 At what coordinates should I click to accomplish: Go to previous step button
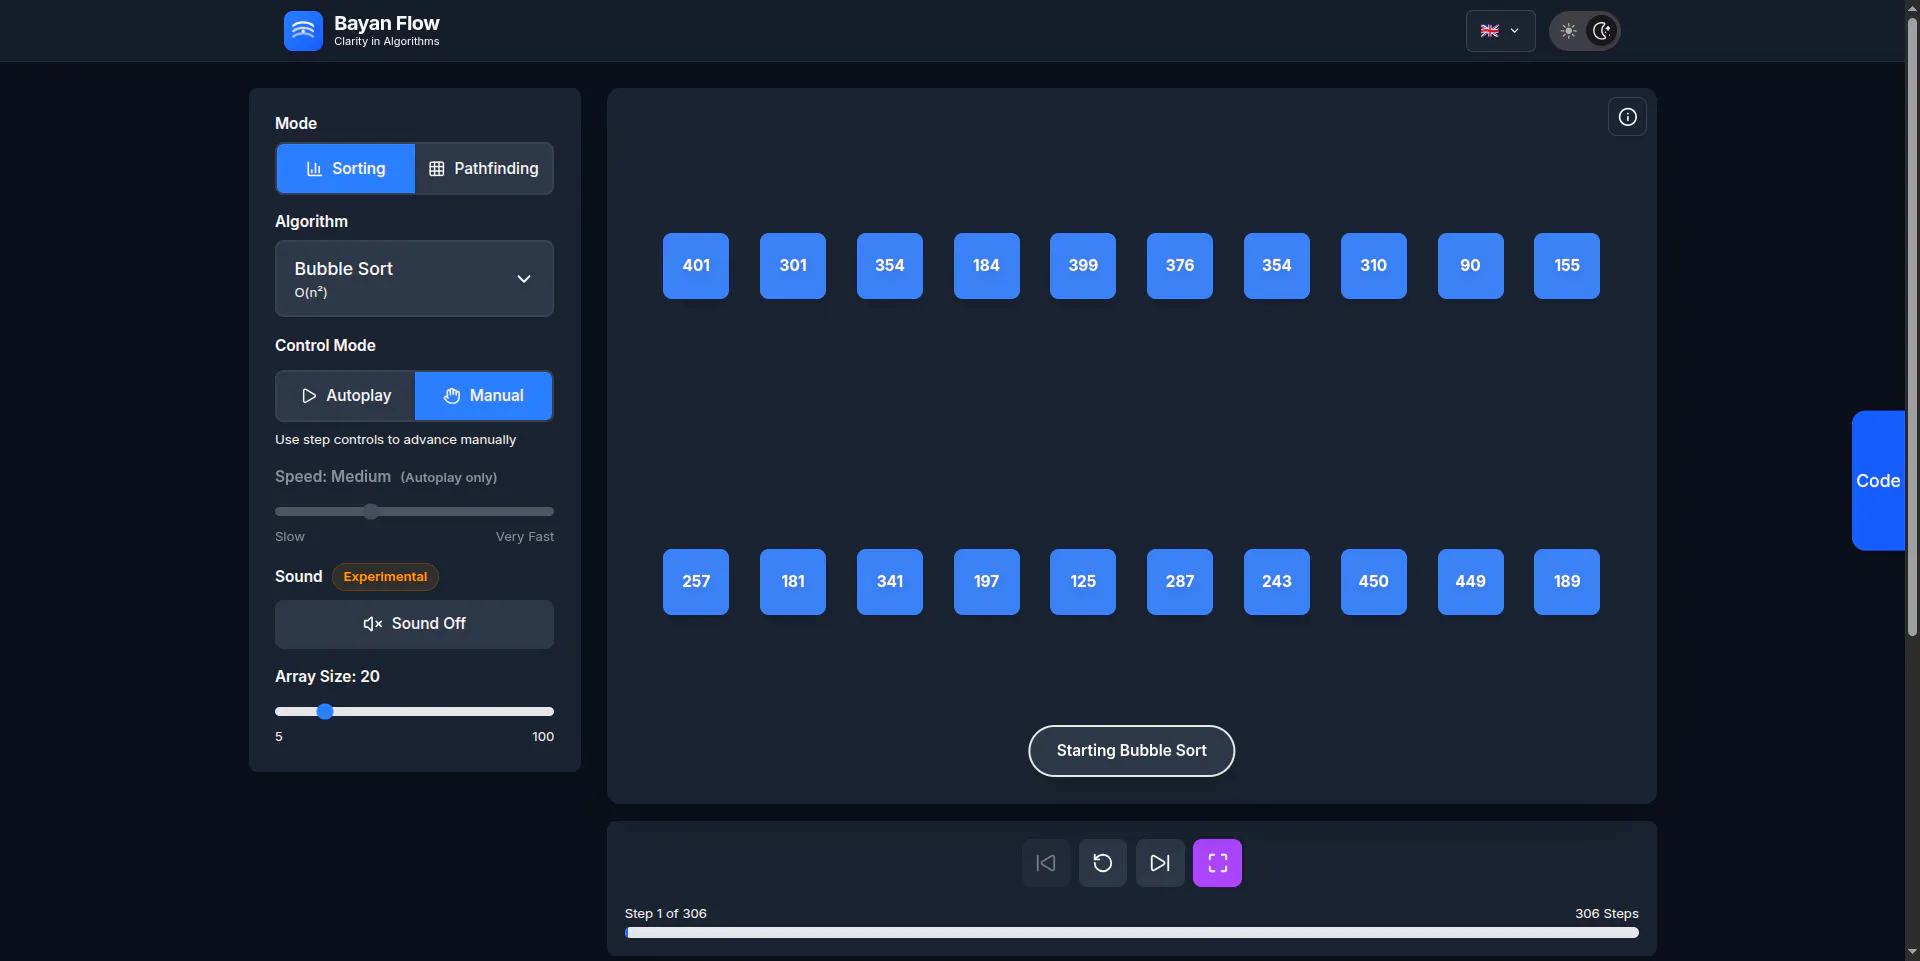(1046, 863)
